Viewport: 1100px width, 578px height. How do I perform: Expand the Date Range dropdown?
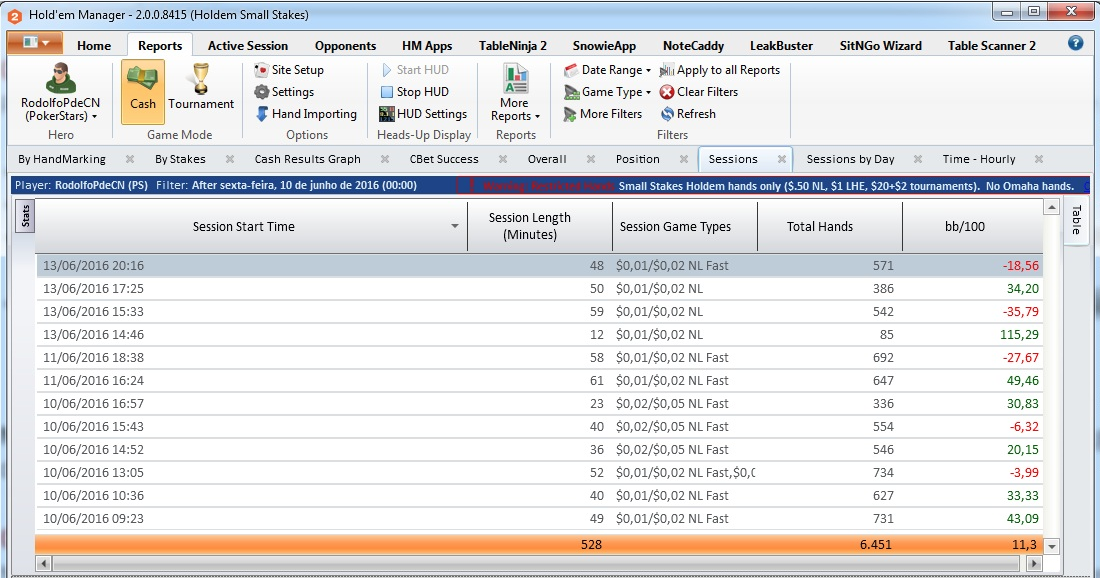pos(608,69)
